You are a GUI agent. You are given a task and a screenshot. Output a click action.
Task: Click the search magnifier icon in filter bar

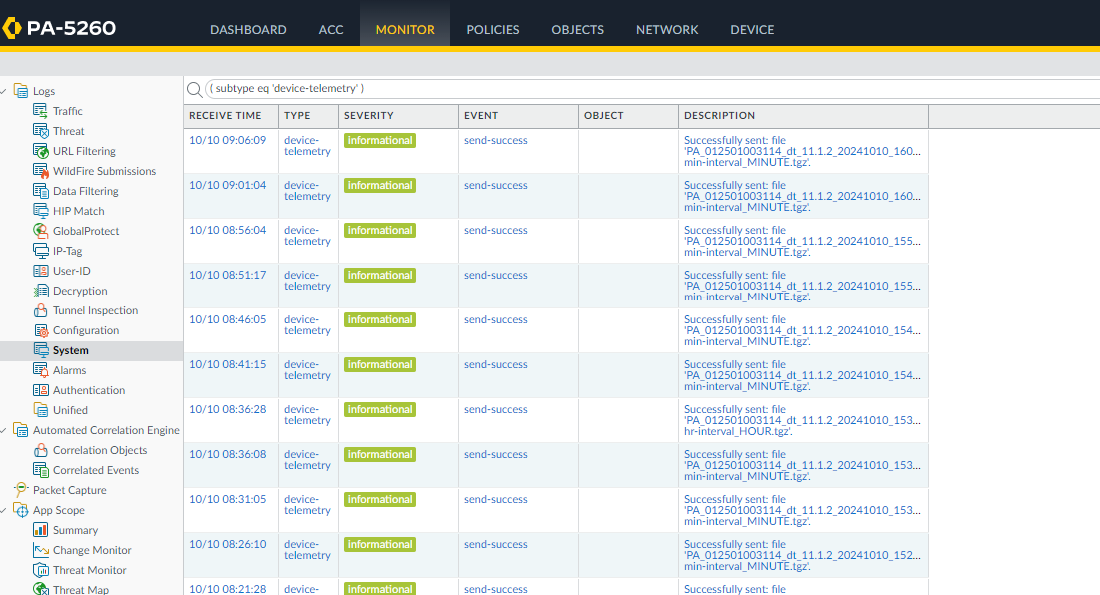tap(194, 89)
